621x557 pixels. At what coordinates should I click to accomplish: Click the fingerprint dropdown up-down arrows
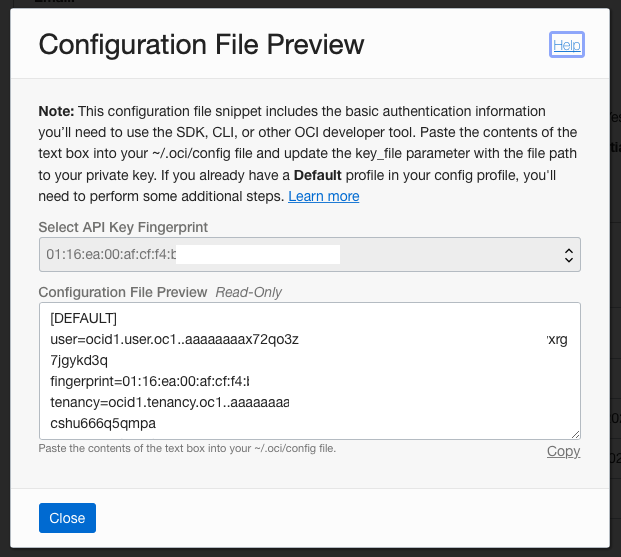pyautogui.click(x=568, y=254)
